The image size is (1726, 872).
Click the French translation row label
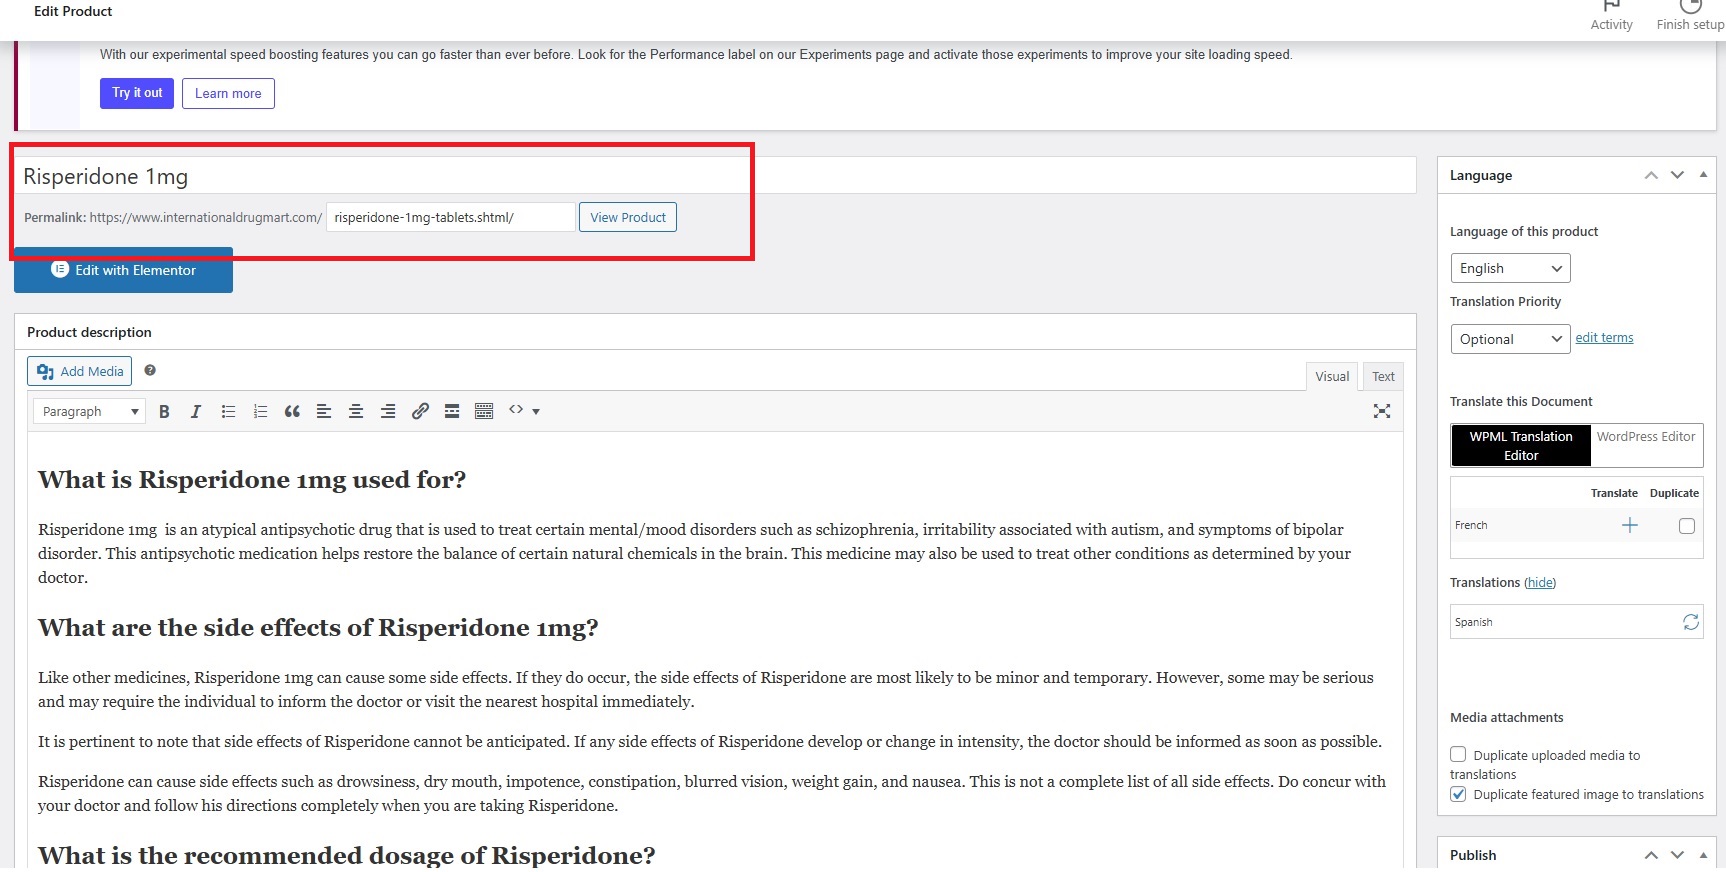coord(1471,525)
